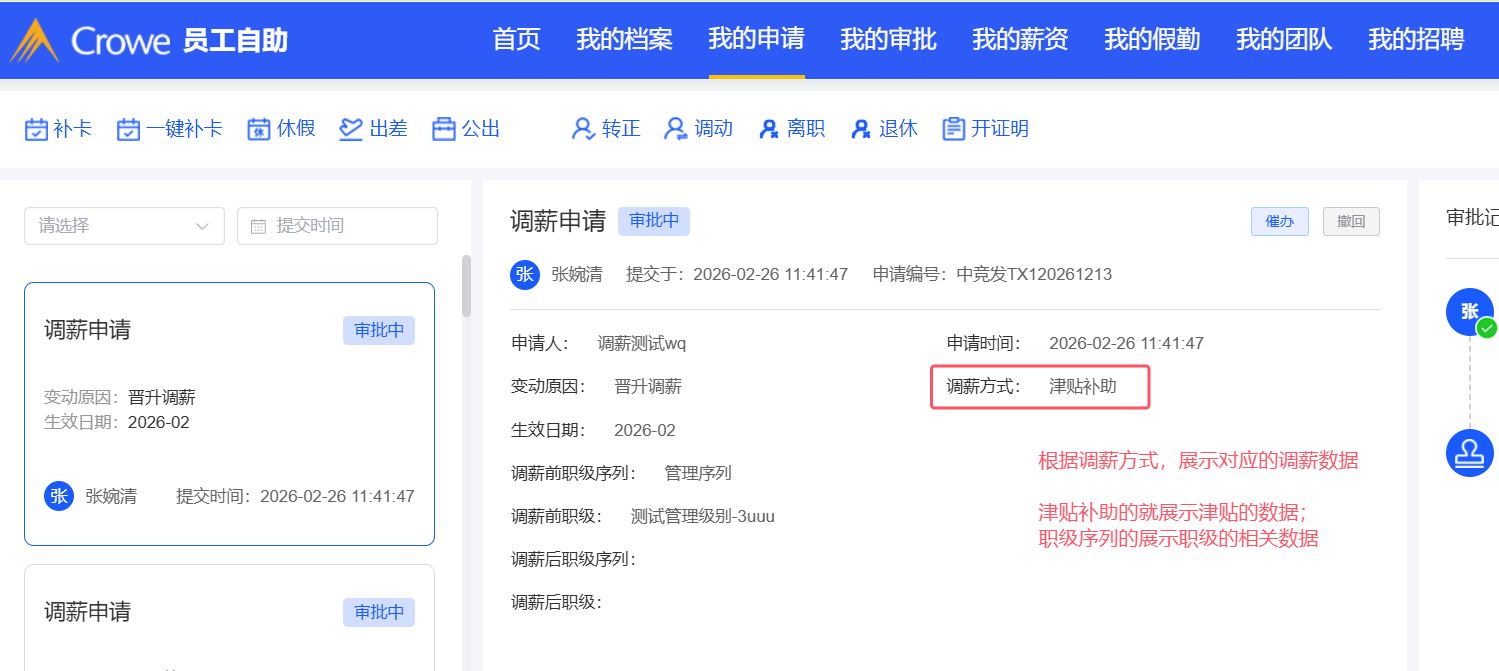Open the 一键补卡 quick punch icon

pyautogui.click(x=128, y=129)
